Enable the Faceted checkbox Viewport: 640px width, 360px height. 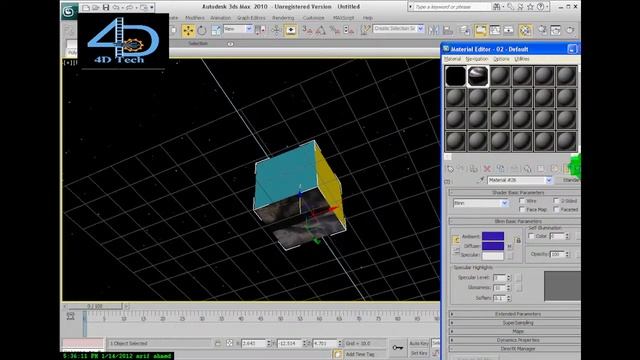[x=556, y=209]
